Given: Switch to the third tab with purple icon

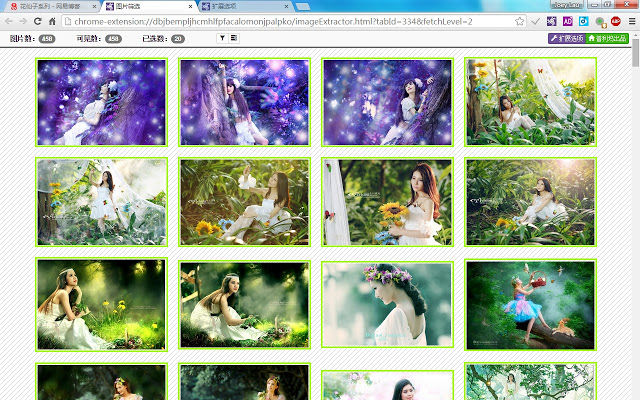Looking at the screenshot, I should [x=244, y=7].
